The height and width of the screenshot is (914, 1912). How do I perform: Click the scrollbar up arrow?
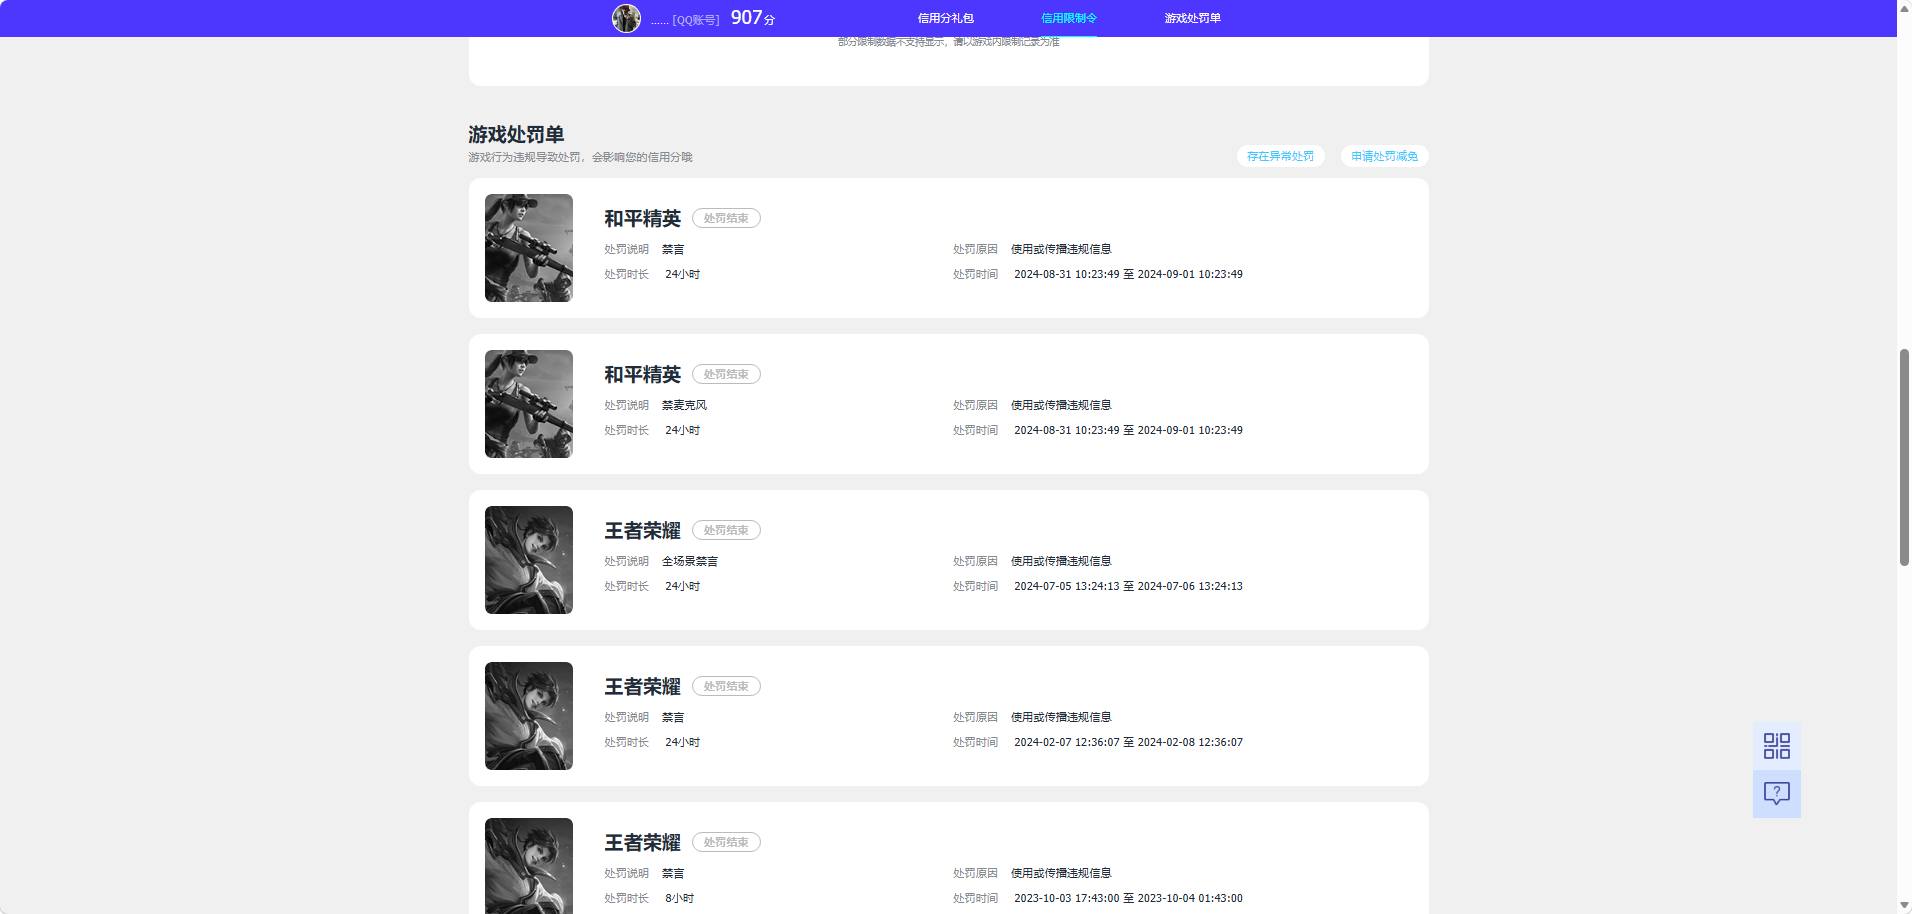(1904, 7)
